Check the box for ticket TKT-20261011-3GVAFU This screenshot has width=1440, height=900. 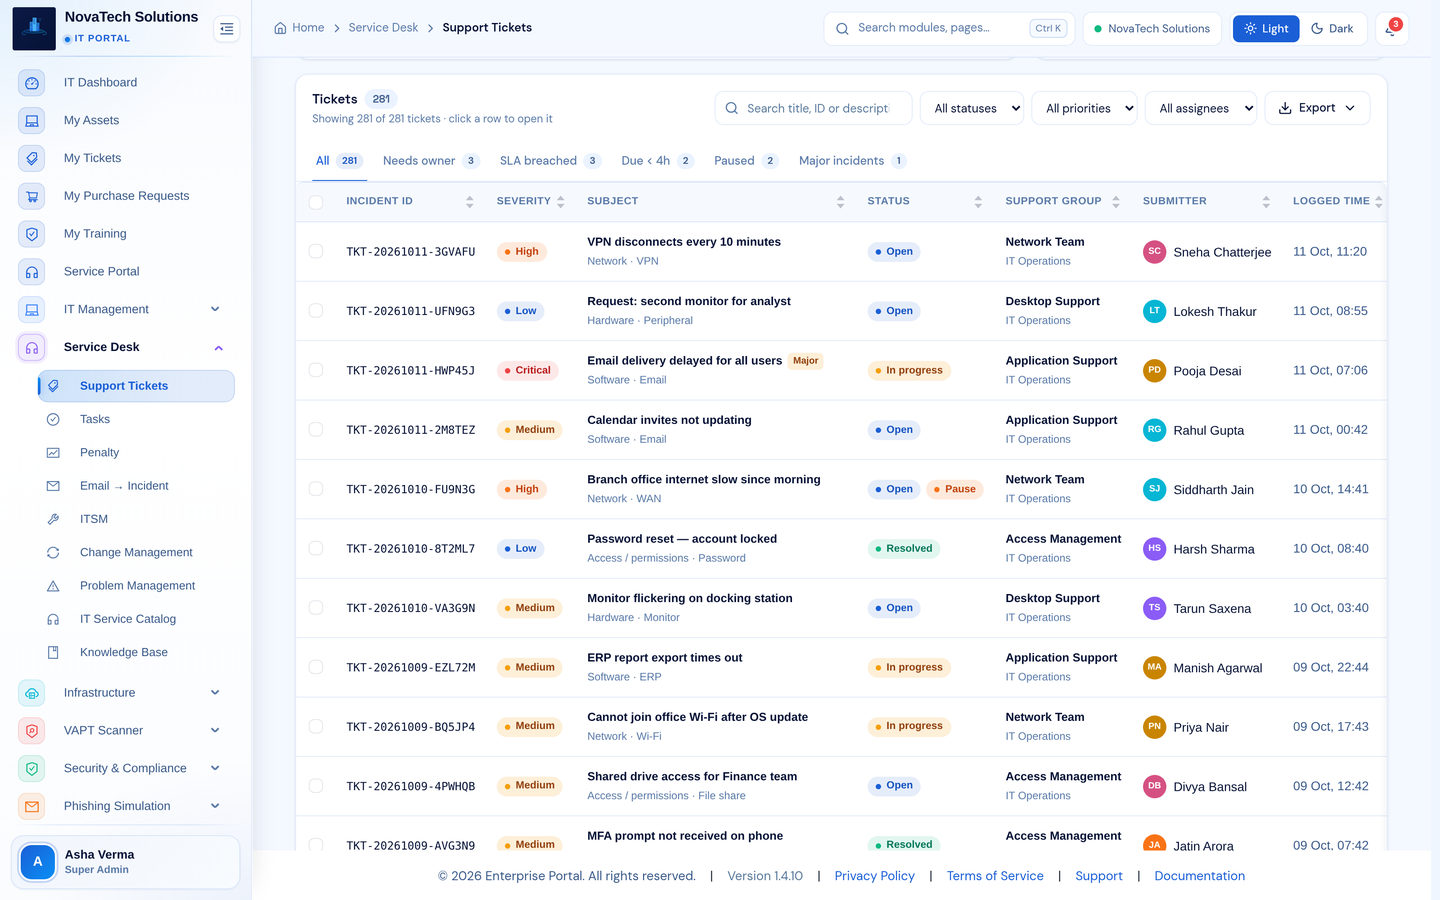pyautogui.click(x=316, y=252)
